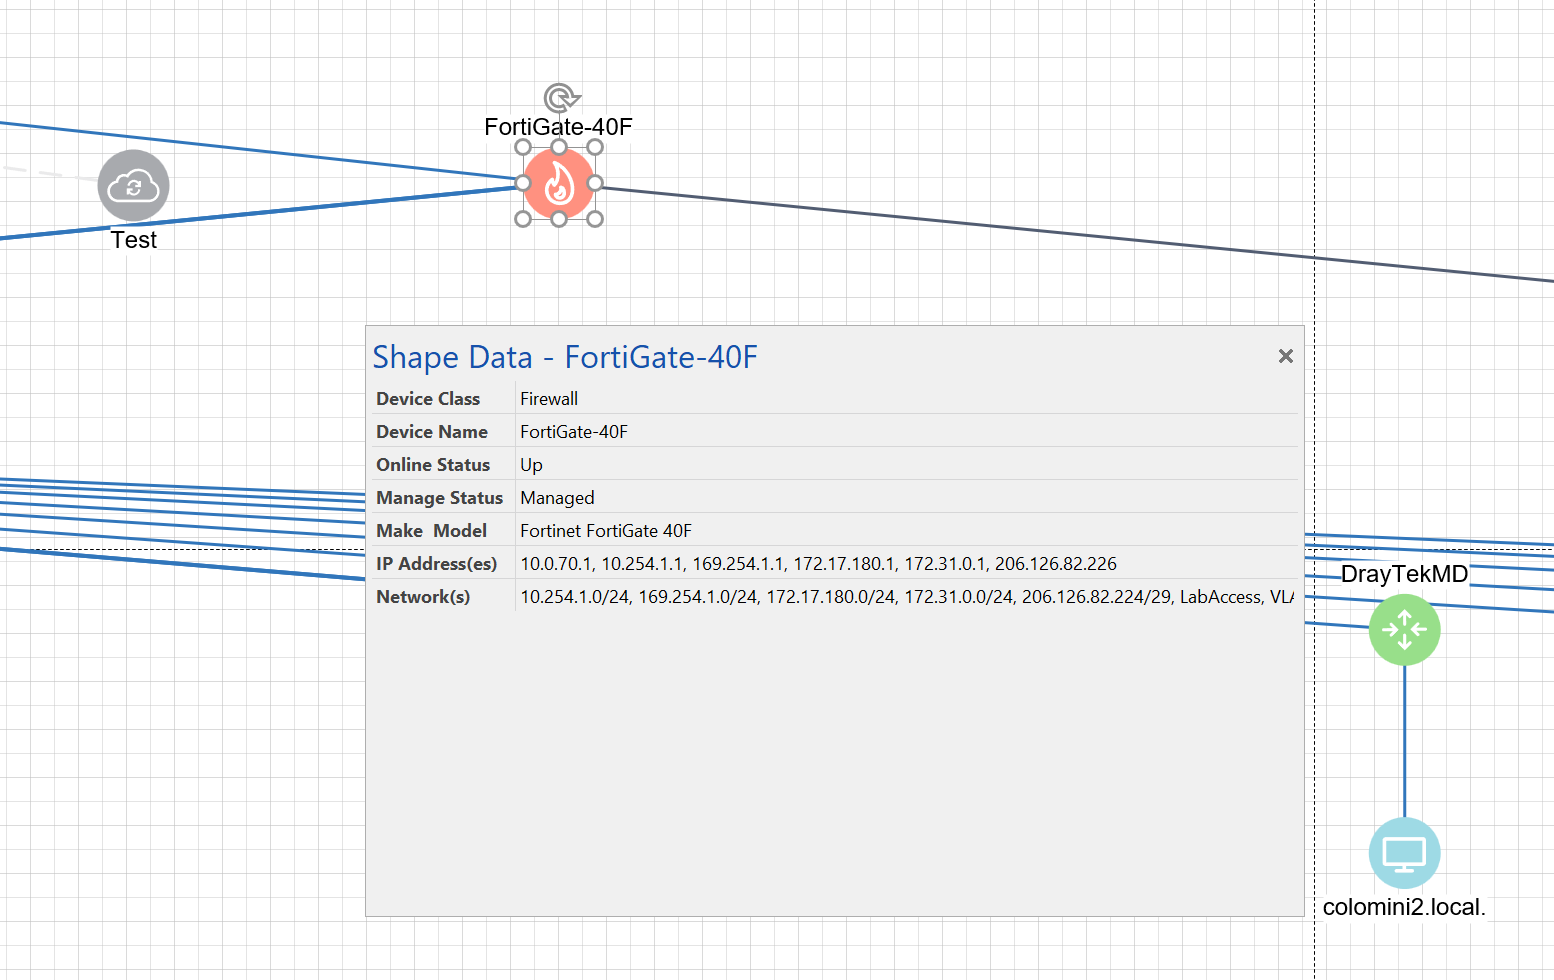Click the IP Address(es) value field
Image resolution: width=1554 pixels, height=980 pixels.
818,564
